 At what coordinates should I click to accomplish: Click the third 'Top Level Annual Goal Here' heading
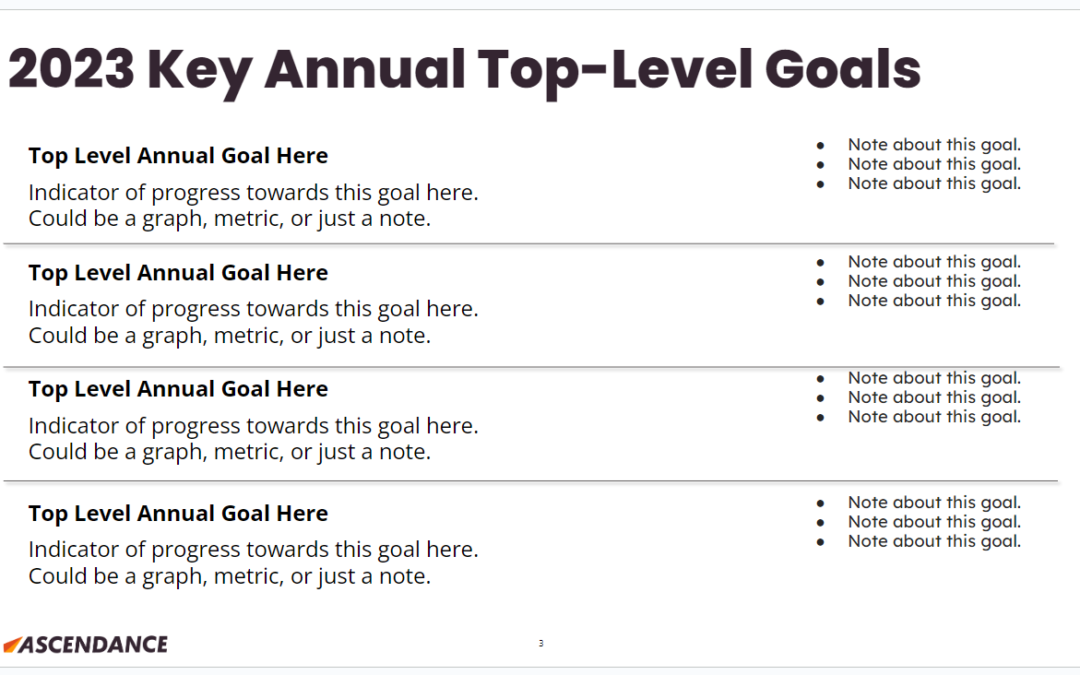tap(178, 389)
